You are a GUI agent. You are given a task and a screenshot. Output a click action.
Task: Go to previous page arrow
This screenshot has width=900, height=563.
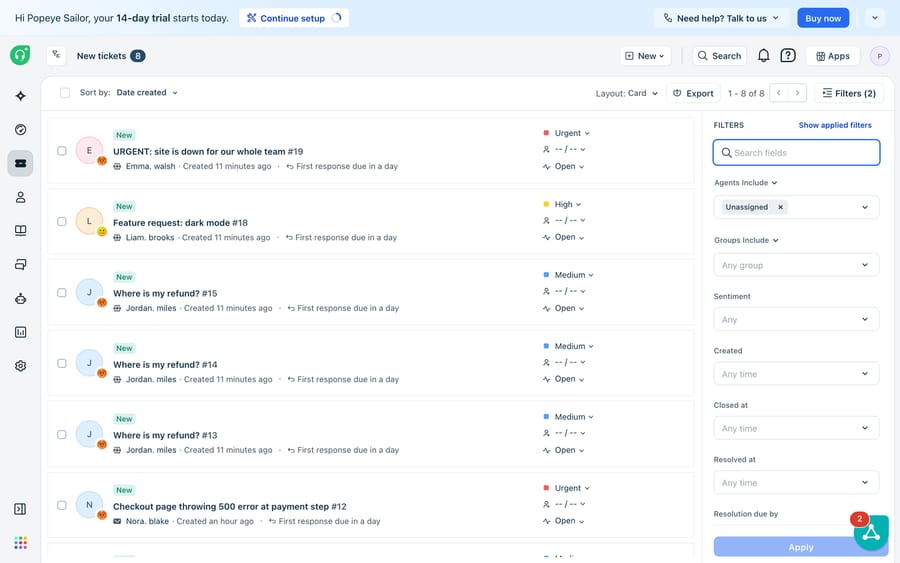(x=779, y=93)
